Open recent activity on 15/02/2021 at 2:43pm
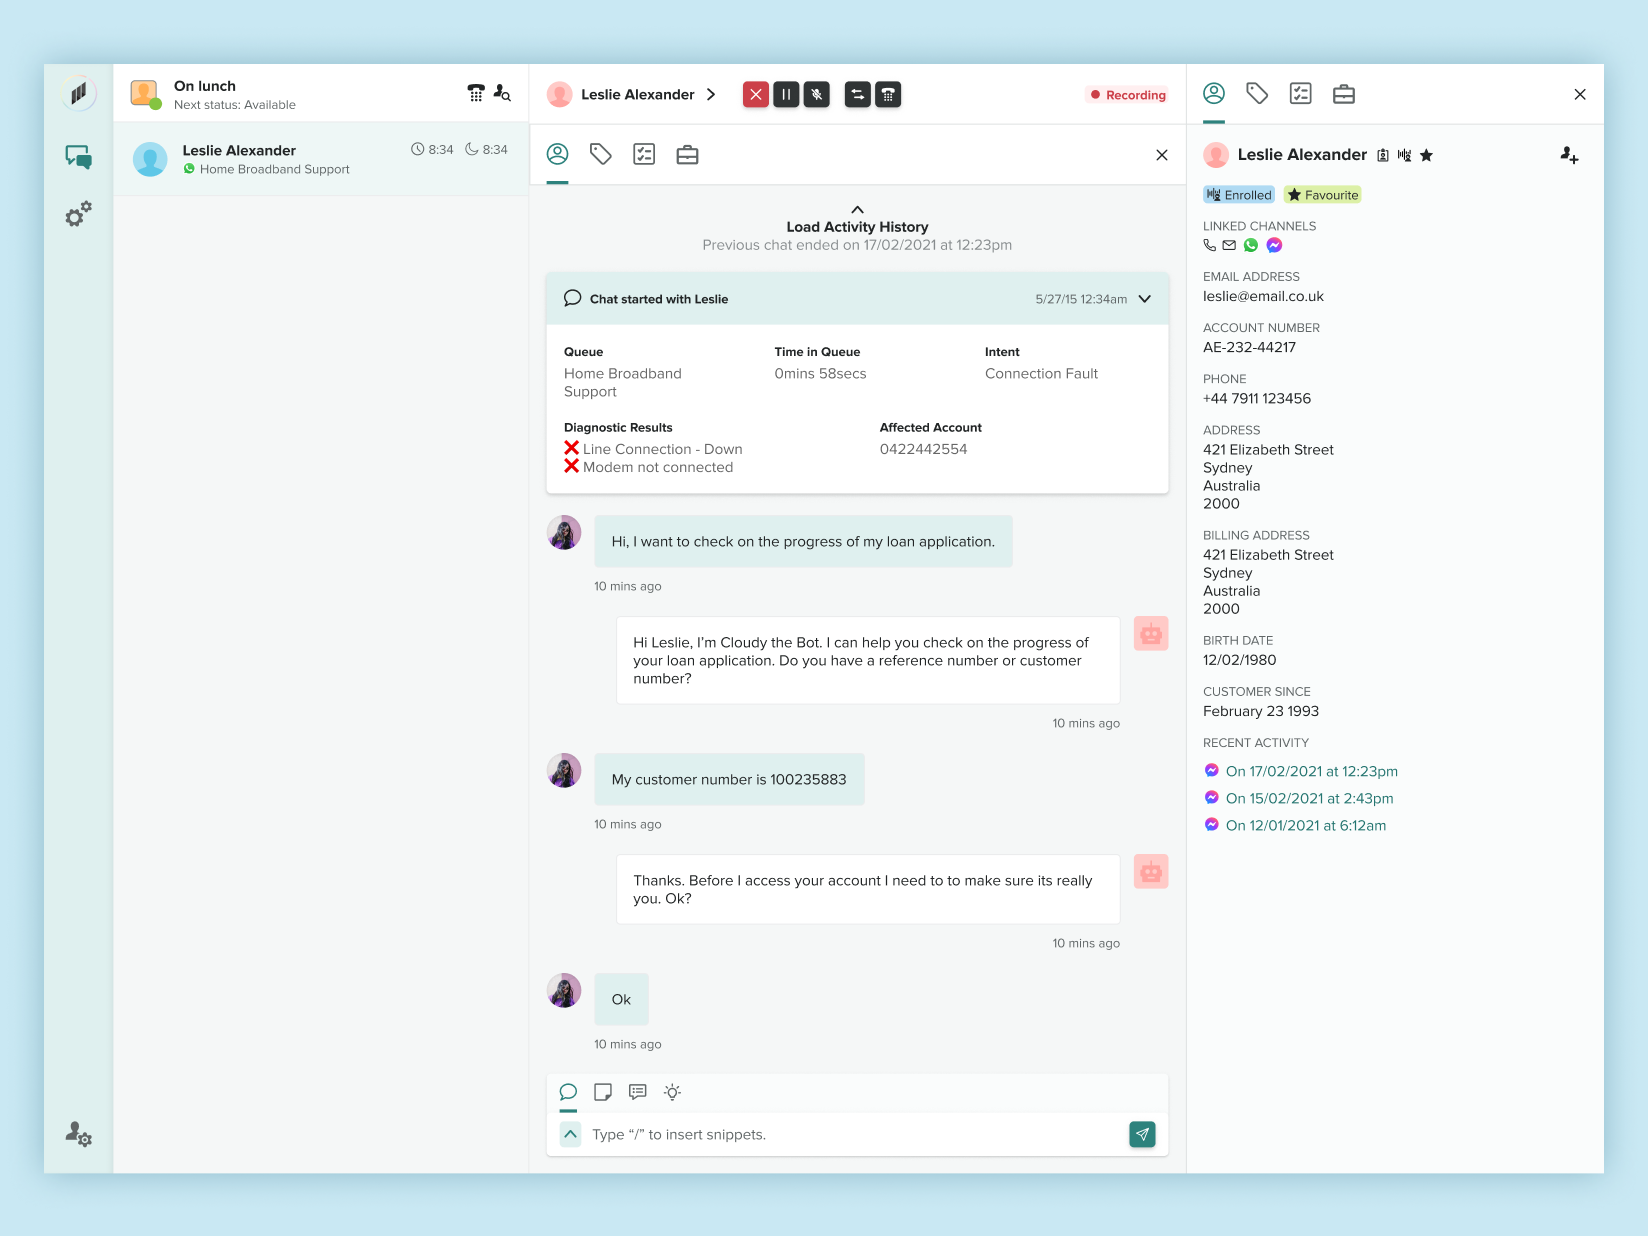Image resolution: width=1648 pixels, height=1236 pixels. pos(1309,798)
